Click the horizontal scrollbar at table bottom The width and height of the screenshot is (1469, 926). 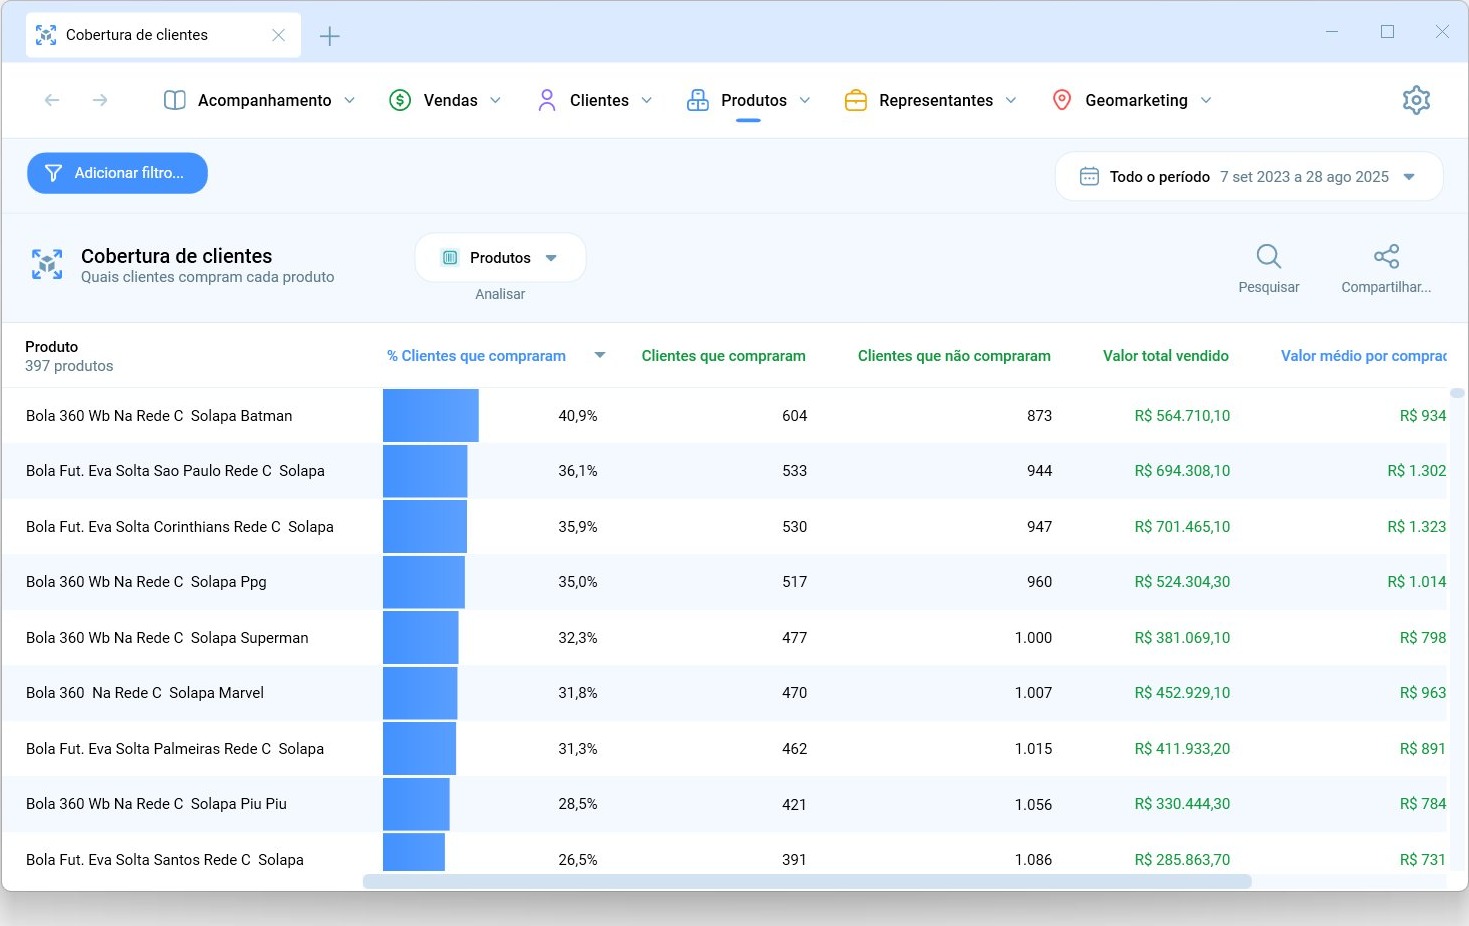806,882
